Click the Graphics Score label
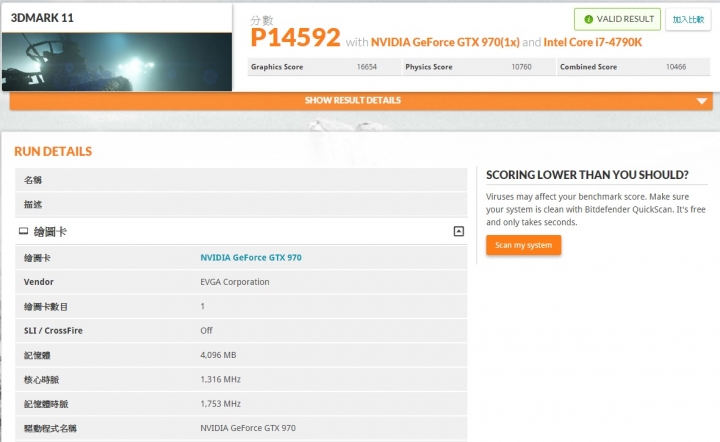The image size is (720, 442). coord(277,67)
